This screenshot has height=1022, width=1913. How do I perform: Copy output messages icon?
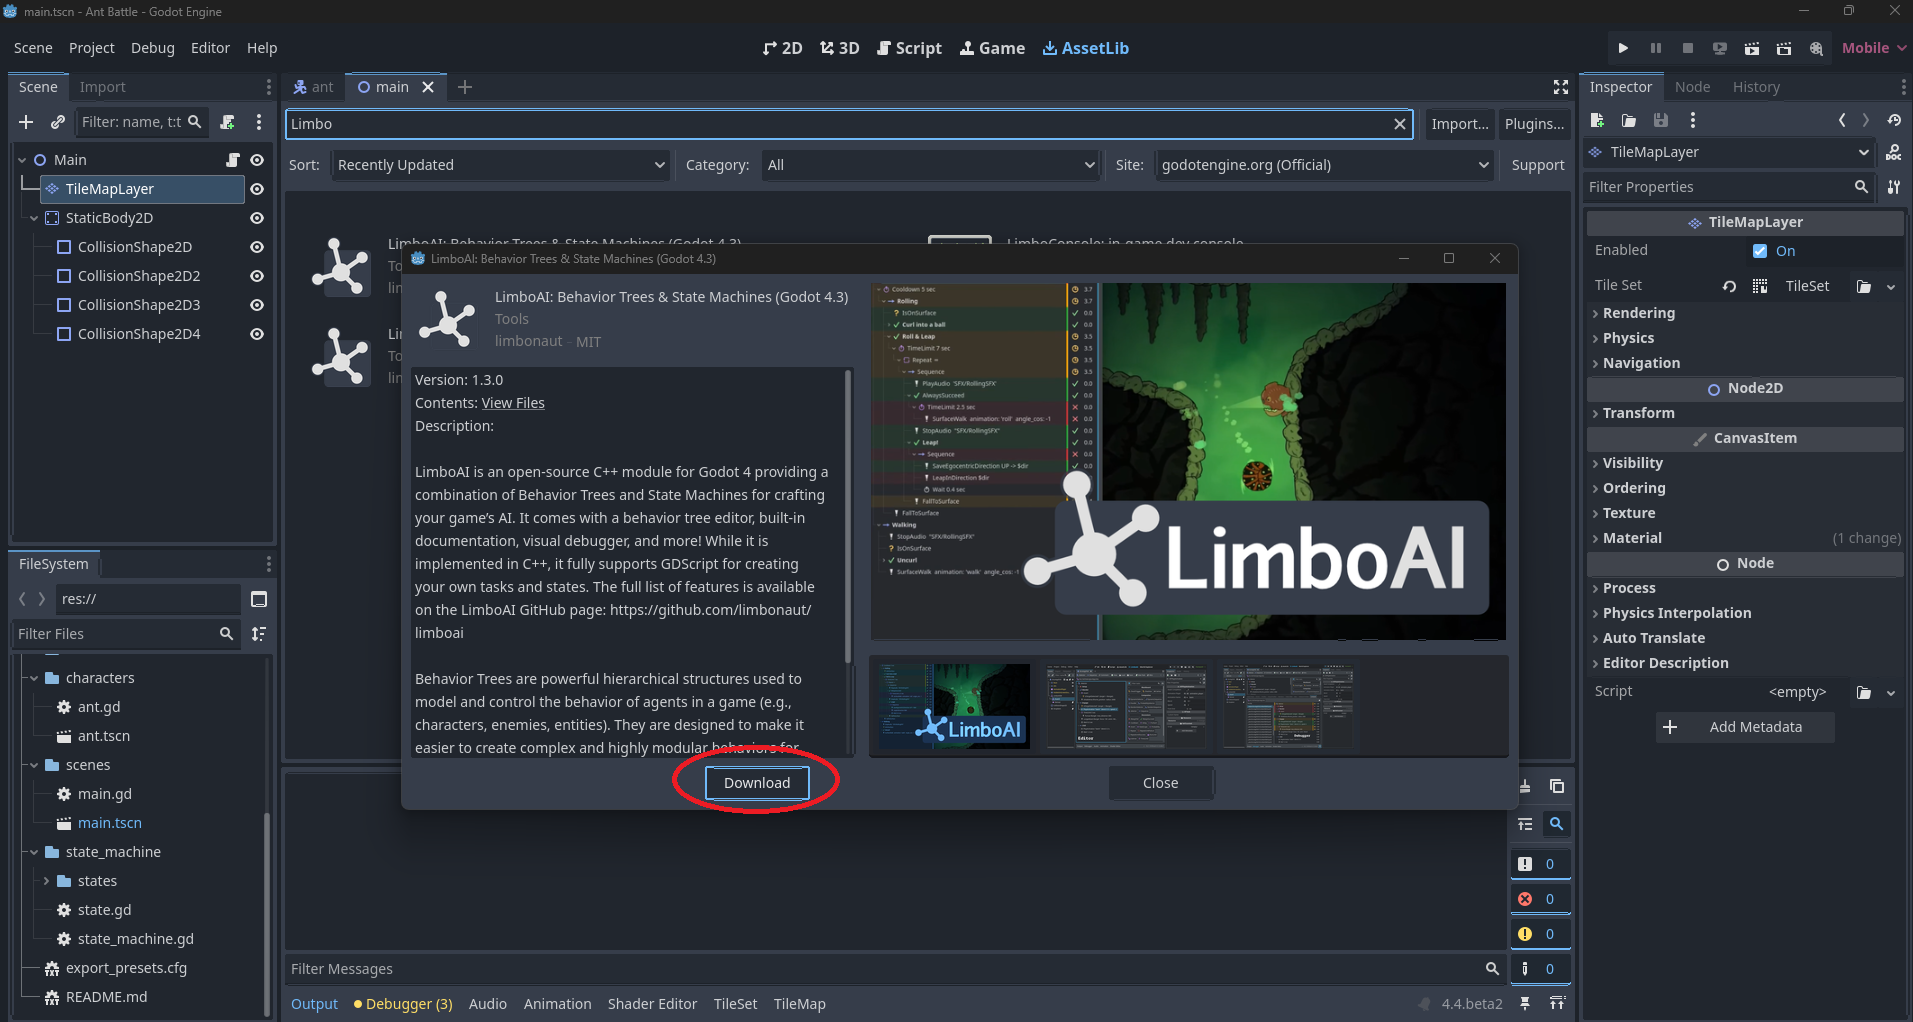coord(1557,786)
